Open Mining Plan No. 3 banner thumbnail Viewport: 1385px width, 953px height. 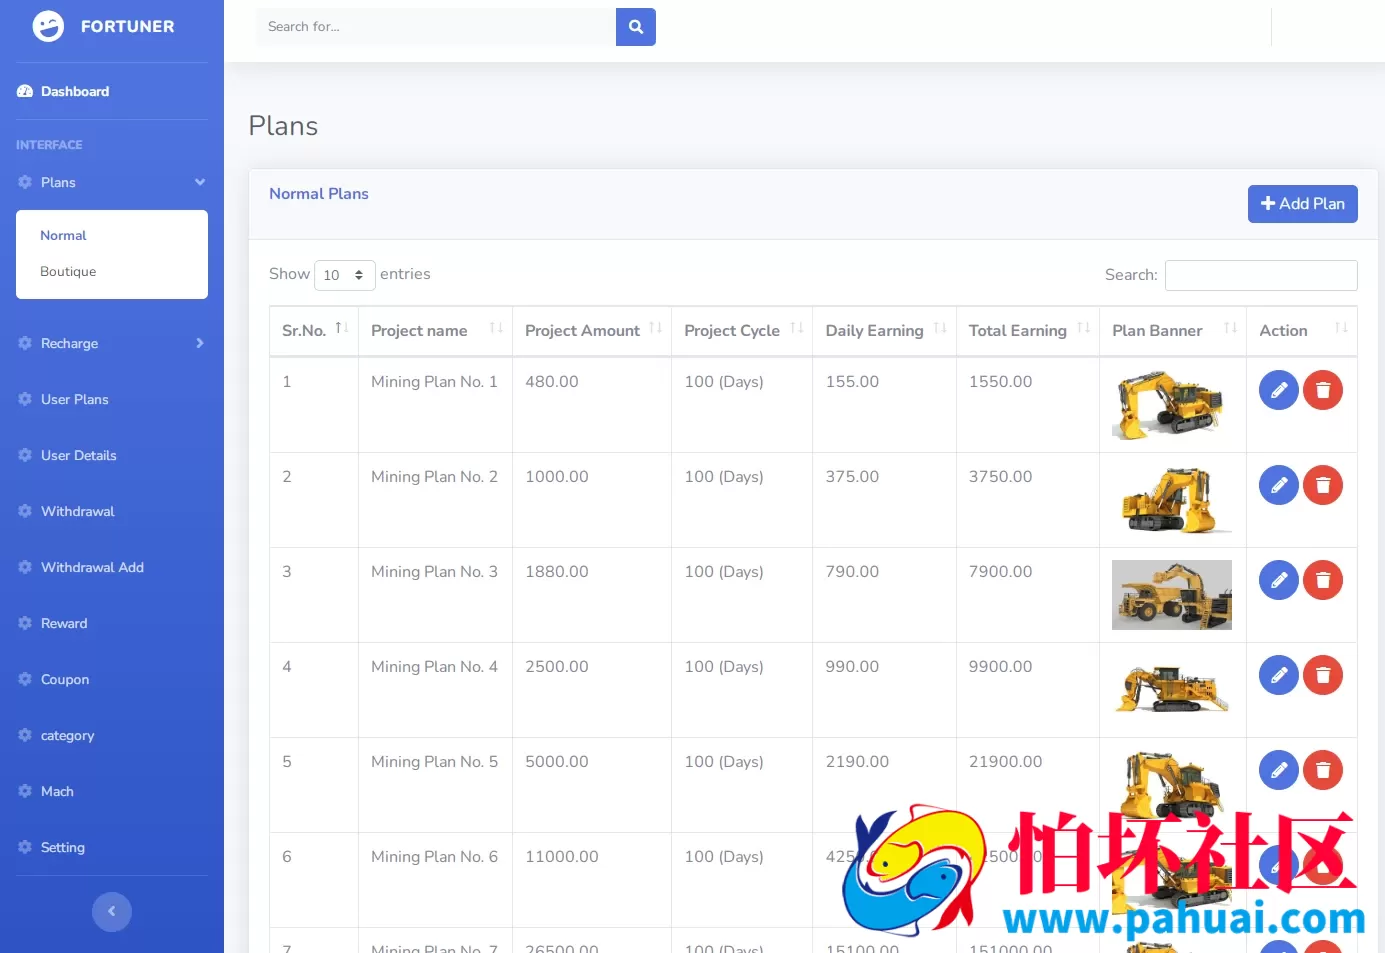[x=1172, y=595]
